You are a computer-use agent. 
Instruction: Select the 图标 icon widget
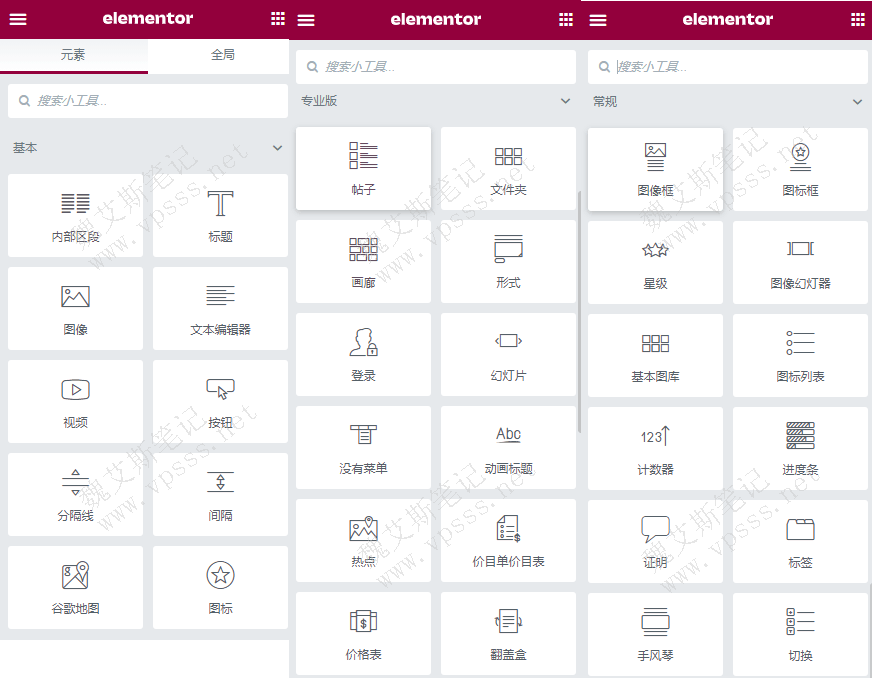[220, 587]
